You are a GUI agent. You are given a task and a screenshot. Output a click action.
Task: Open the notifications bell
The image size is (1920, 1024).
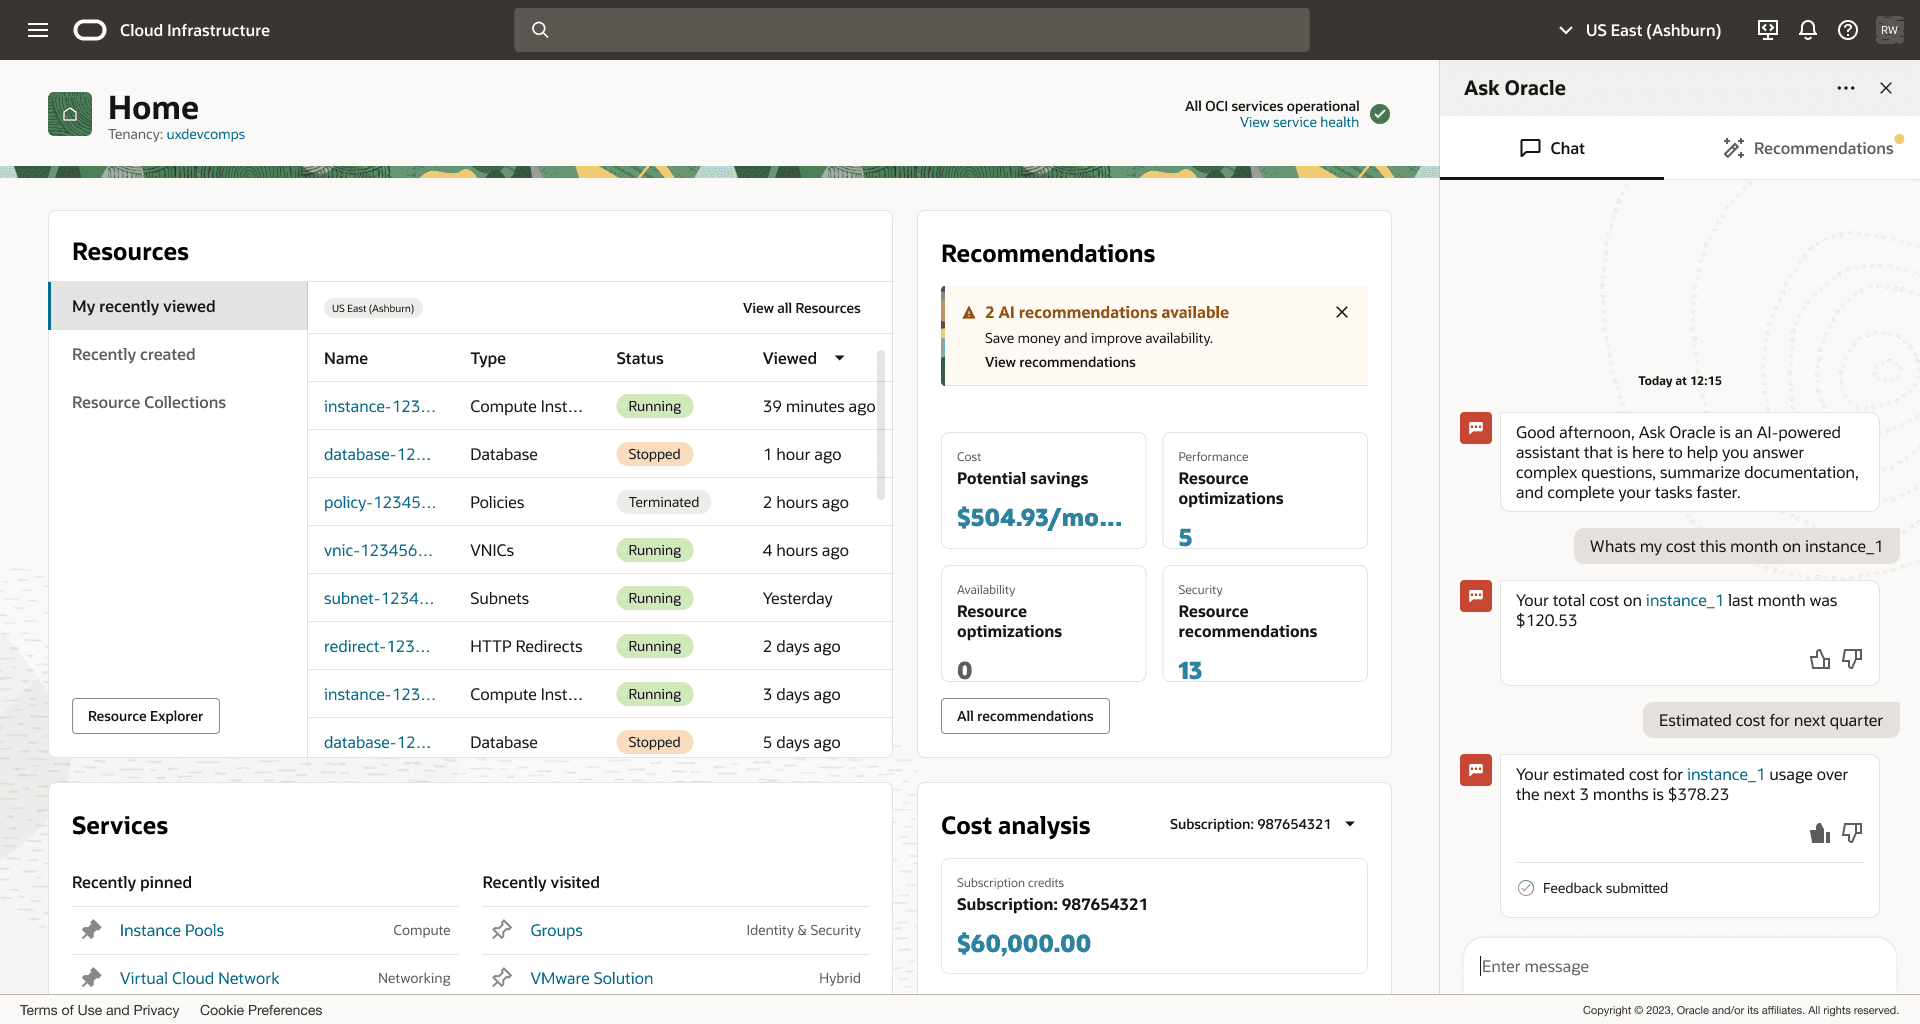[1808, 30]
